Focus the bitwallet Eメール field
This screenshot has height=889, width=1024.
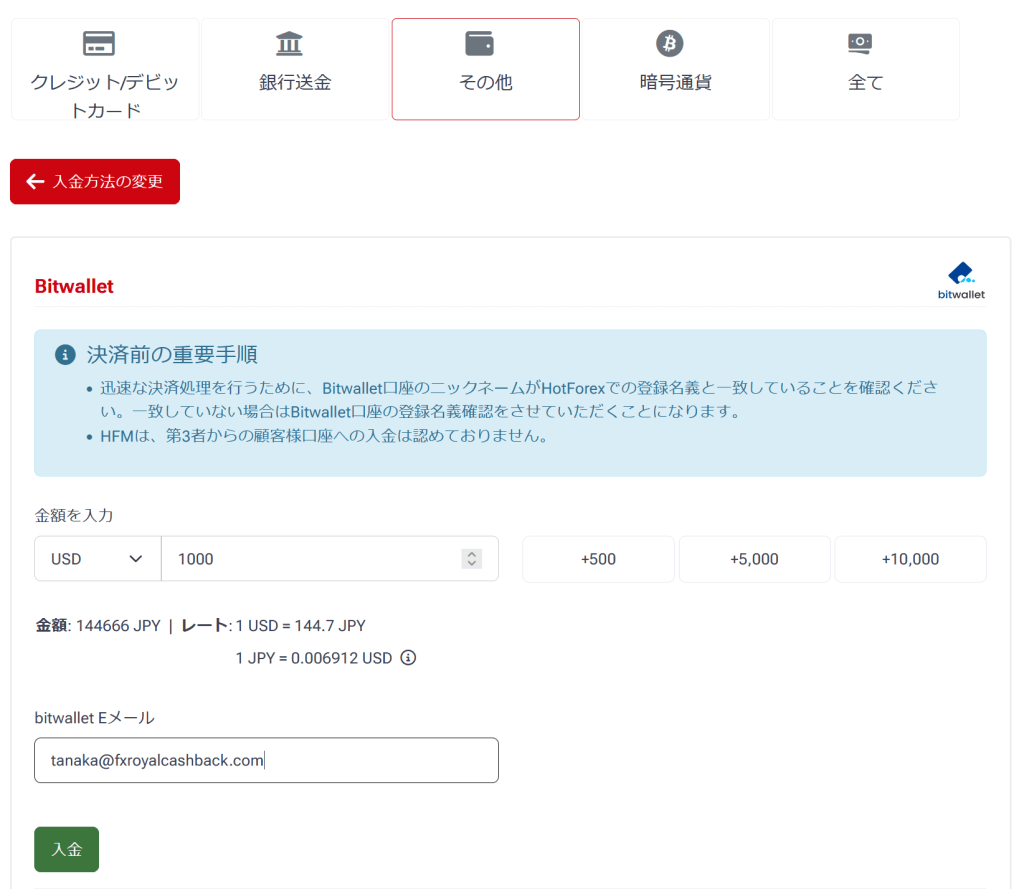[x=266, y=760]
